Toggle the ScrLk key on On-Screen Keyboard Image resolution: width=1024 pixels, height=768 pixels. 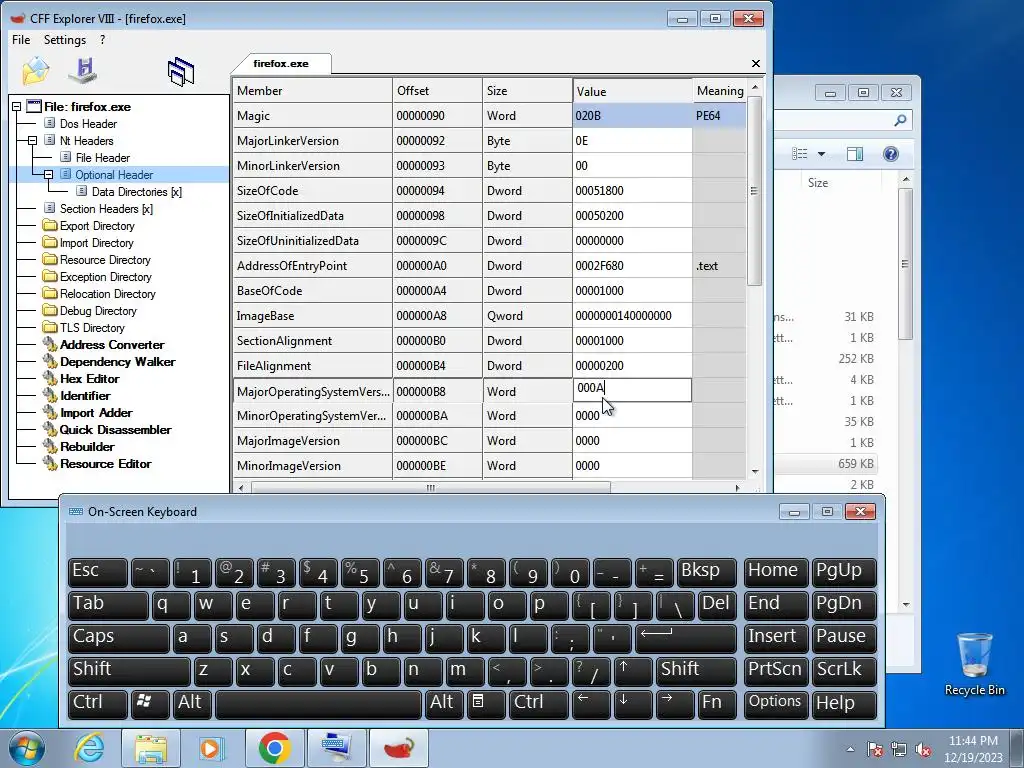[x=844, y=671]
